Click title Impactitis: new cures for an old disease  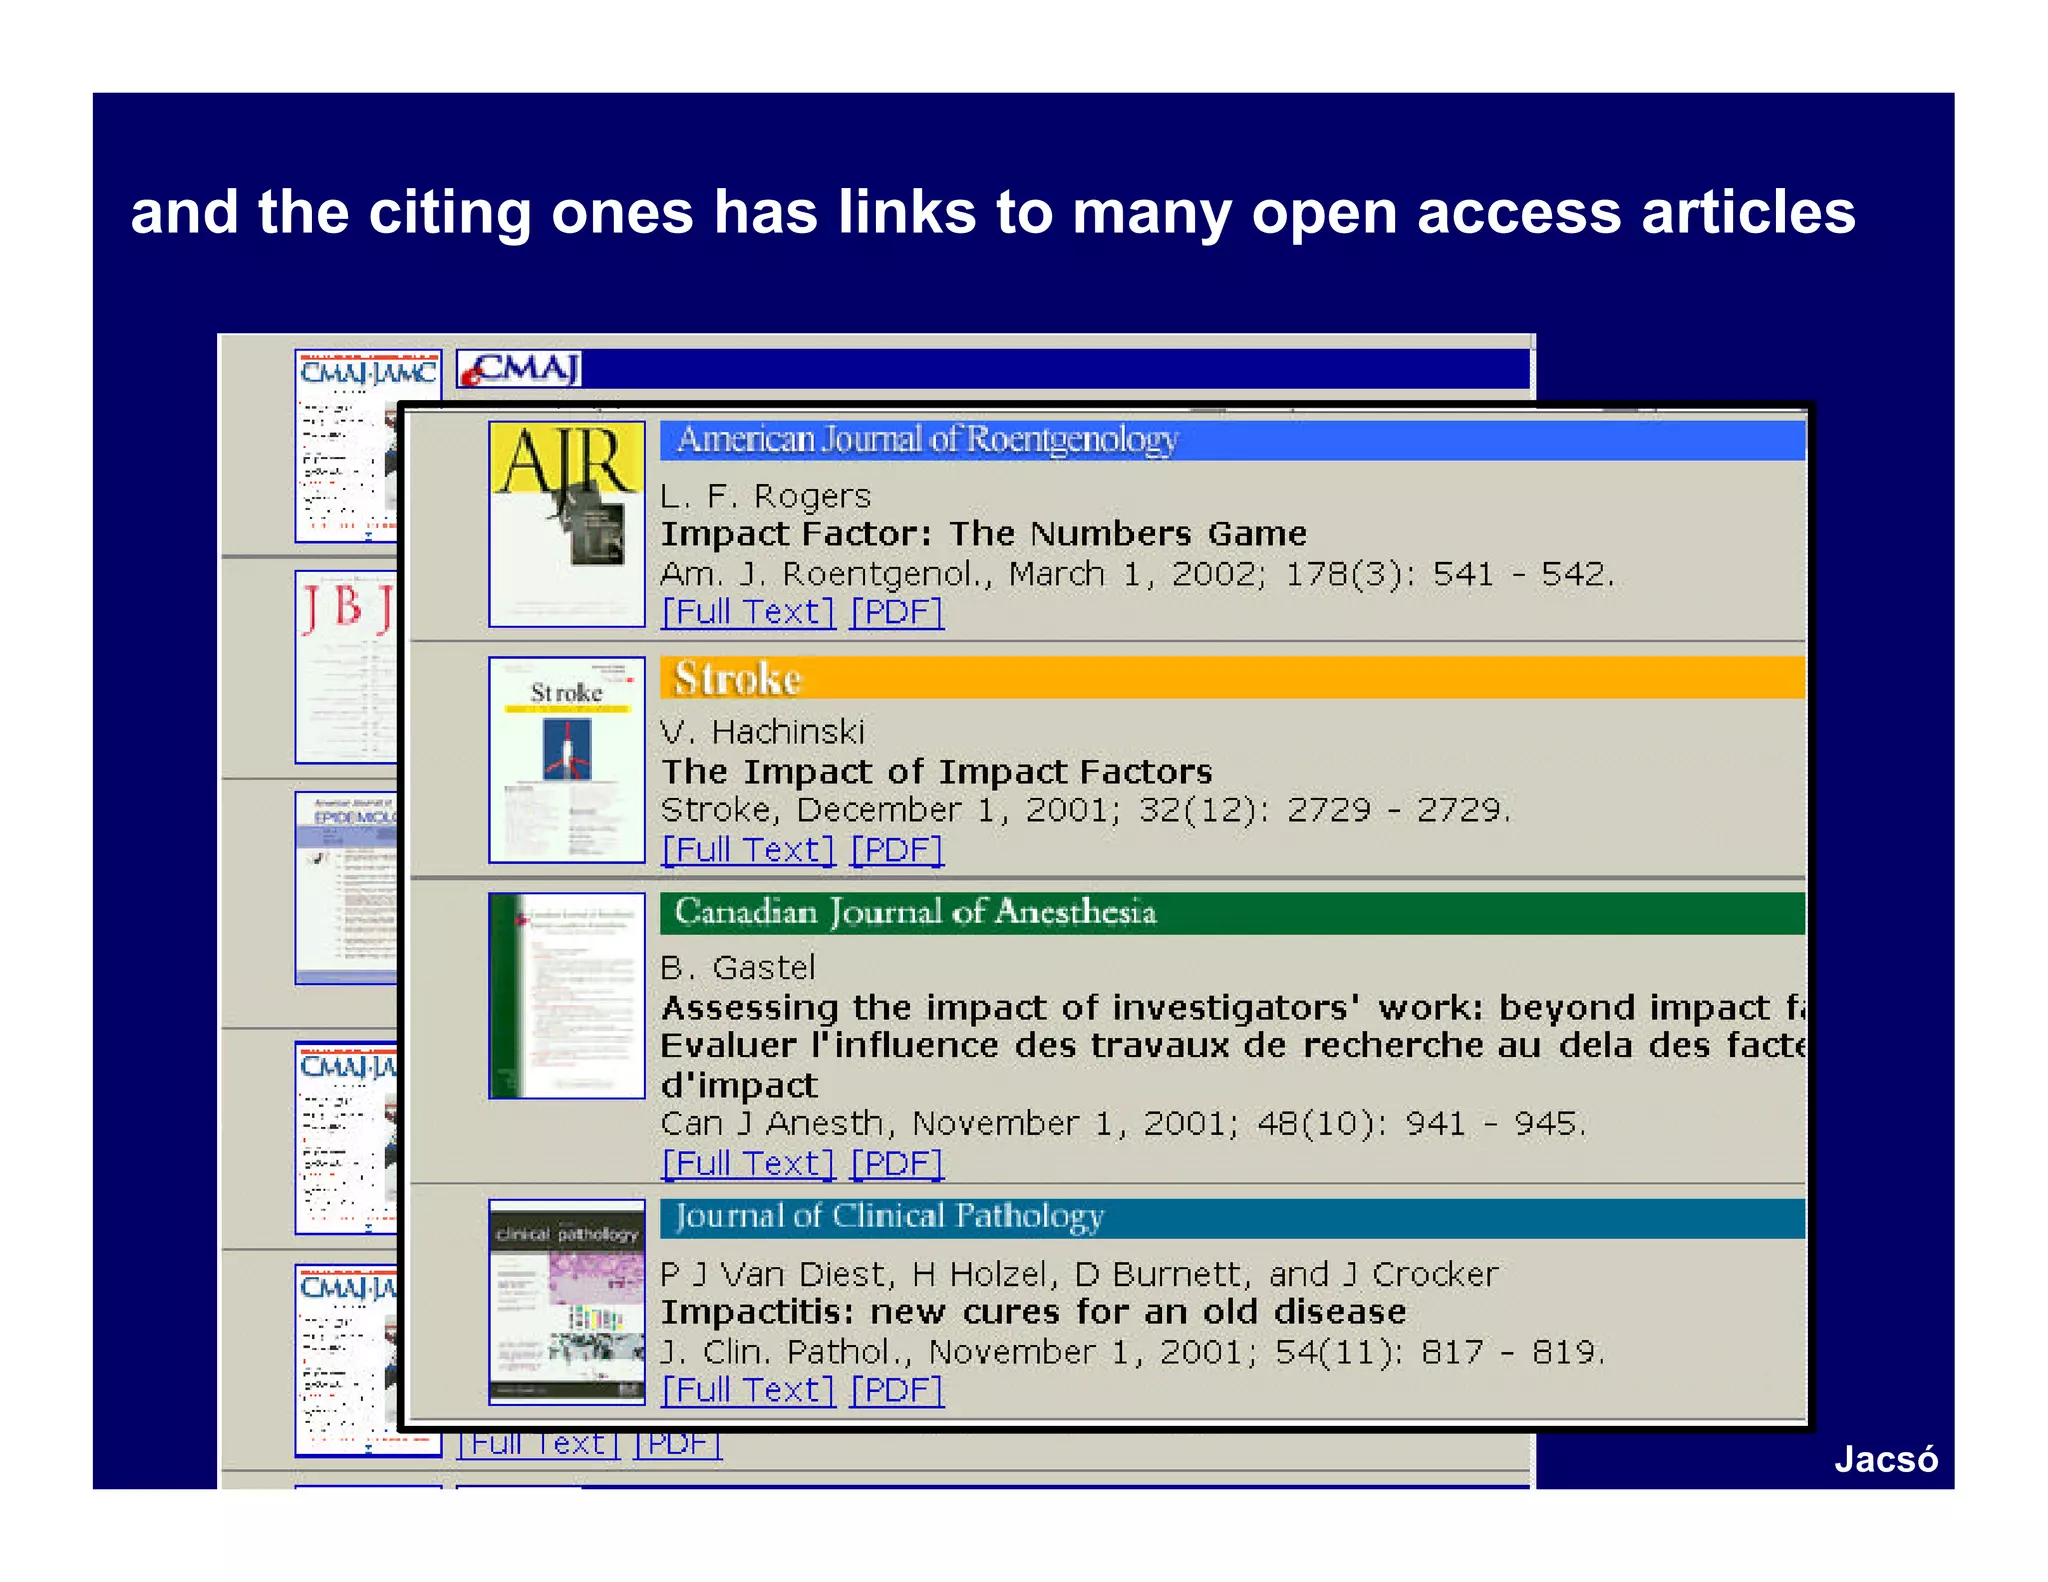[1034, 1312]
